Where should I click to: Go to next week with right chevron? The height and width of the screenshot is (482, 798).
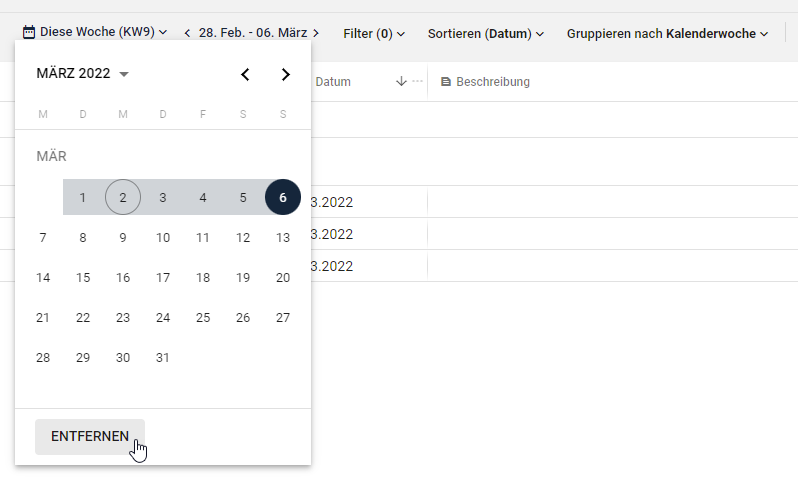pyautogui.click(x=316, y=34)
